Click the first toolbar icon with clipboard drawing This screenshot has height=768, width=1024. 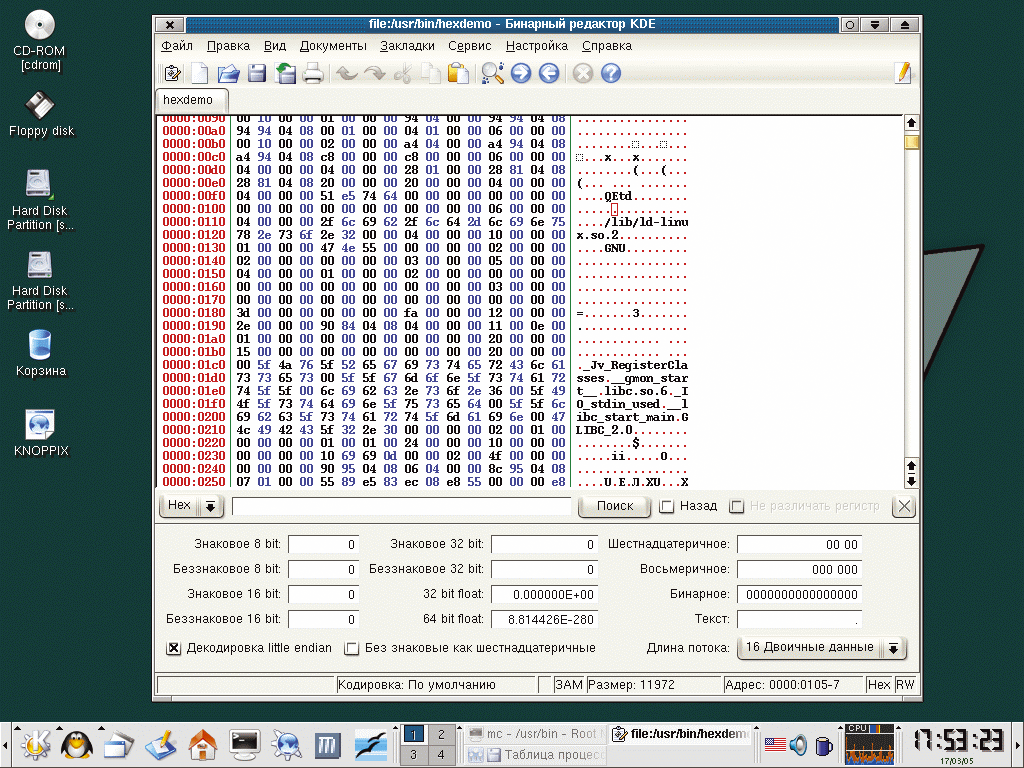(x=172, y=73)
